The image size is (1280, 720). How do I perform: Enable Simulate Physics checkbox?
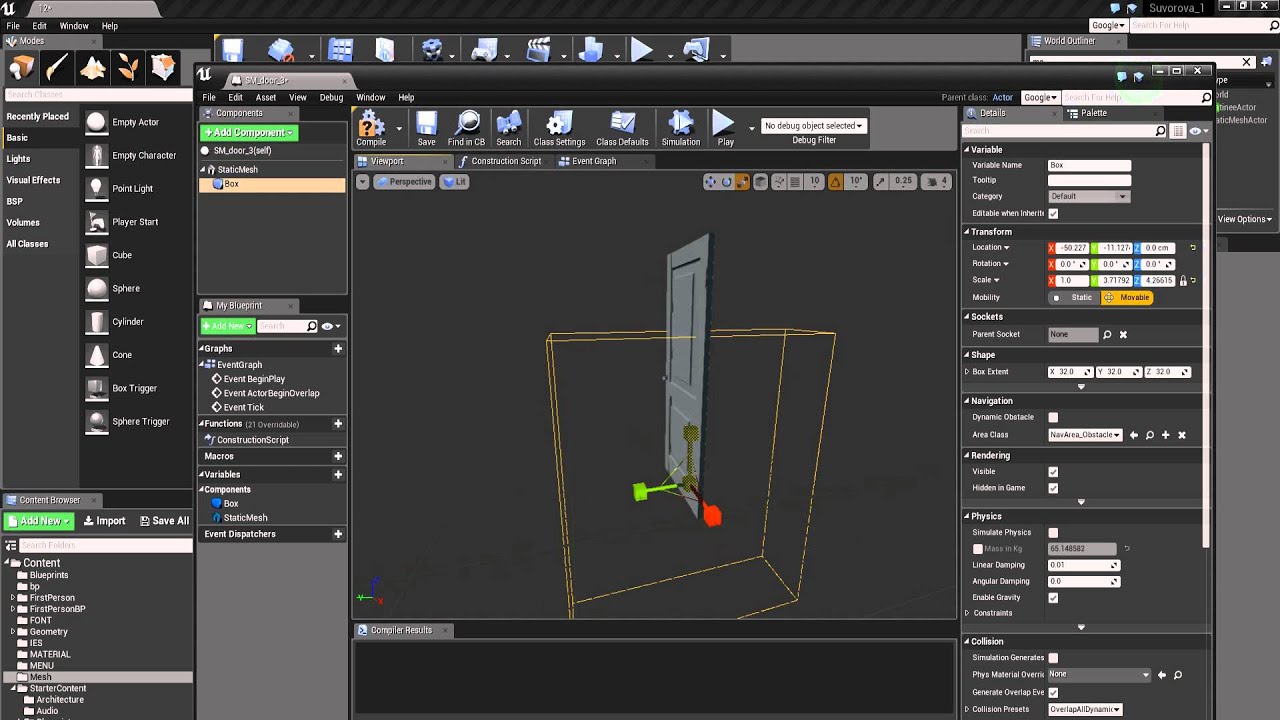click(1053, 533)
